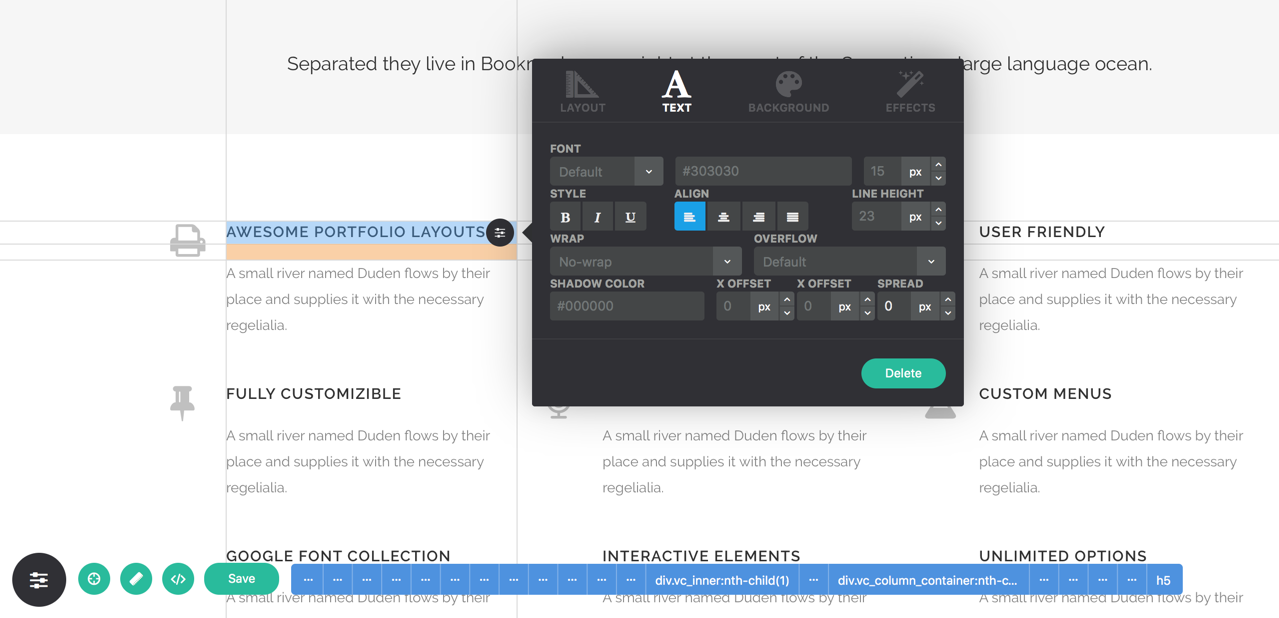Click paragraph under User Friendly heading

(x=1111, y=299)
